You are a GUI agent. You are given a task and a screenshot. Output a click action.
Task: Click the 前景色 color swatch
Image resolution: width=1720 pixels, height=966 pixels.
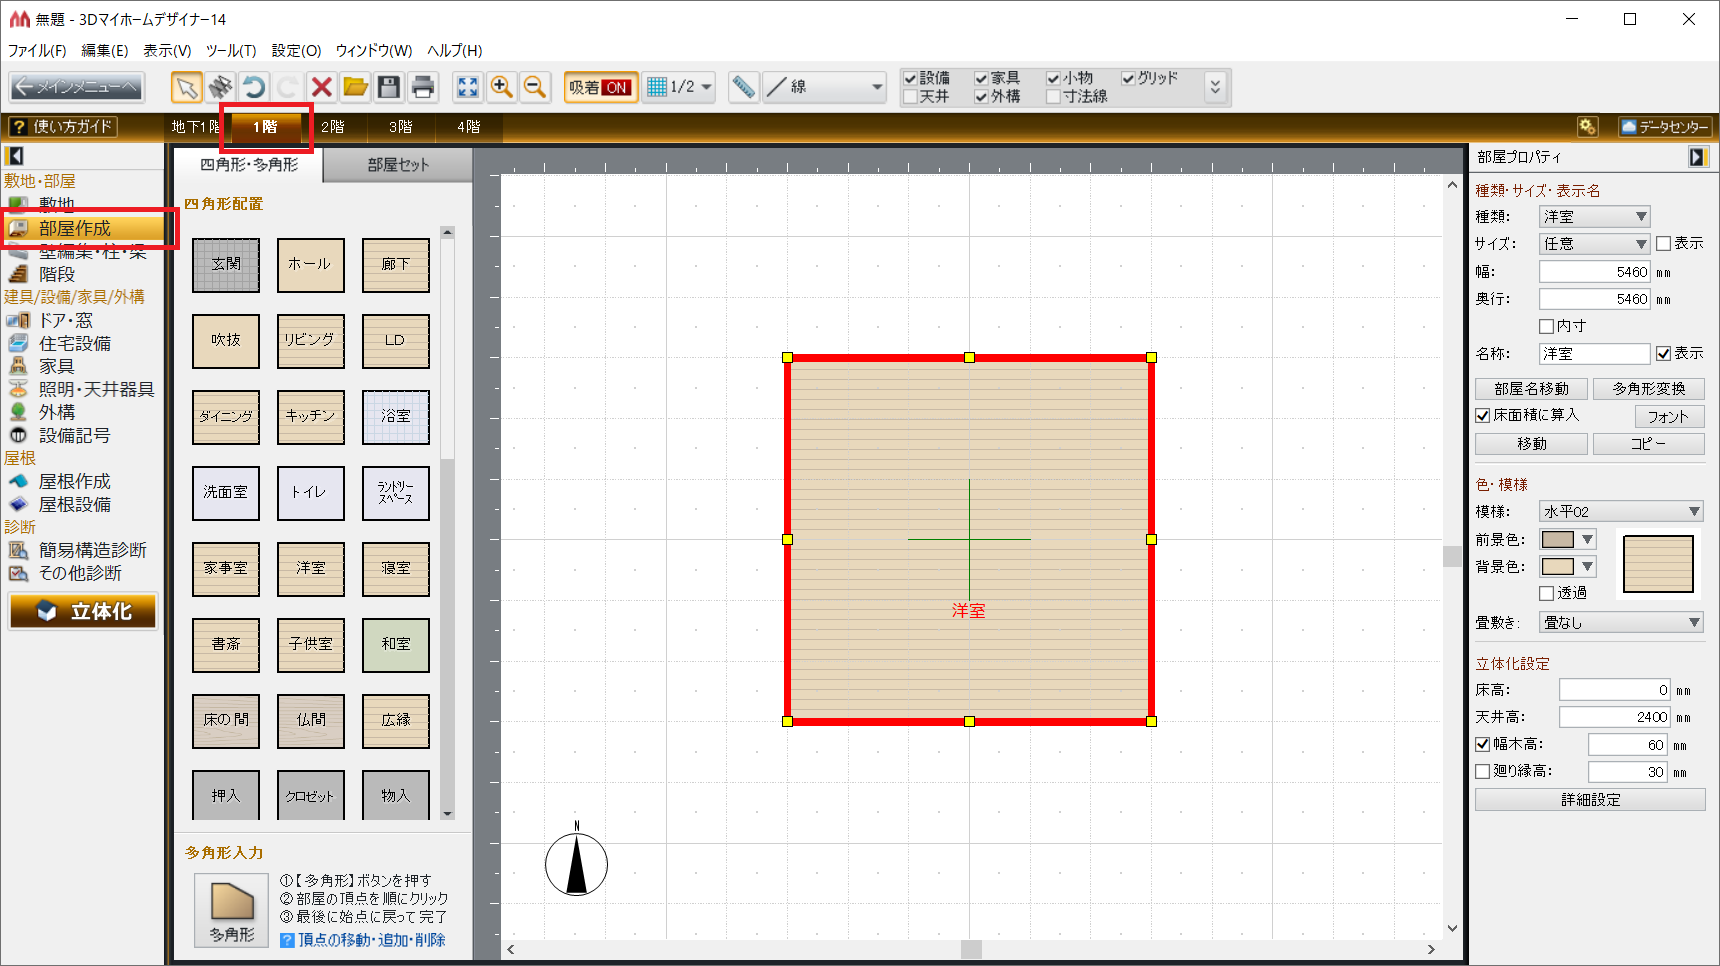[1558, 539]
